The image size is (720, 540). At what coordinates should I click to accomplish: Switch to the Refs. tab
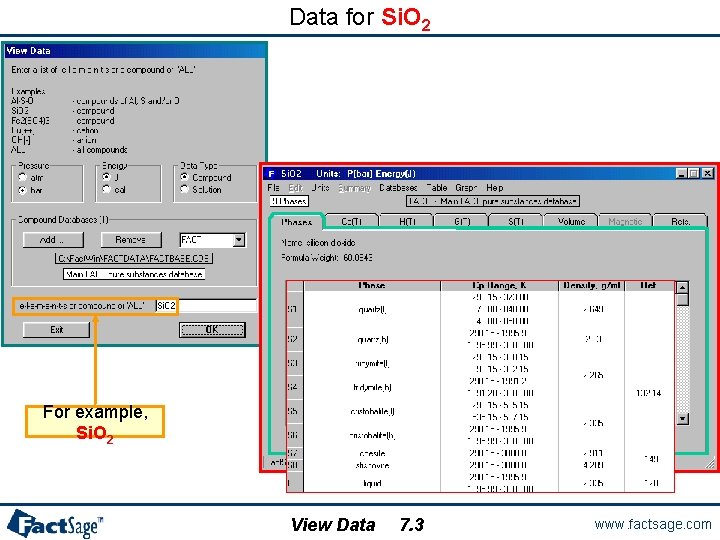click(680, 221)
